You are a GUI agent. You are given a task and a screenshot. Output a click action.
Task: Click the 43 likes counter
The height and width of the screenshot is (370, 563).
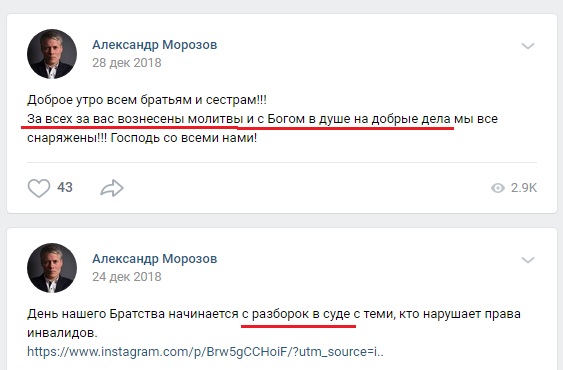(x=65, y=188)
